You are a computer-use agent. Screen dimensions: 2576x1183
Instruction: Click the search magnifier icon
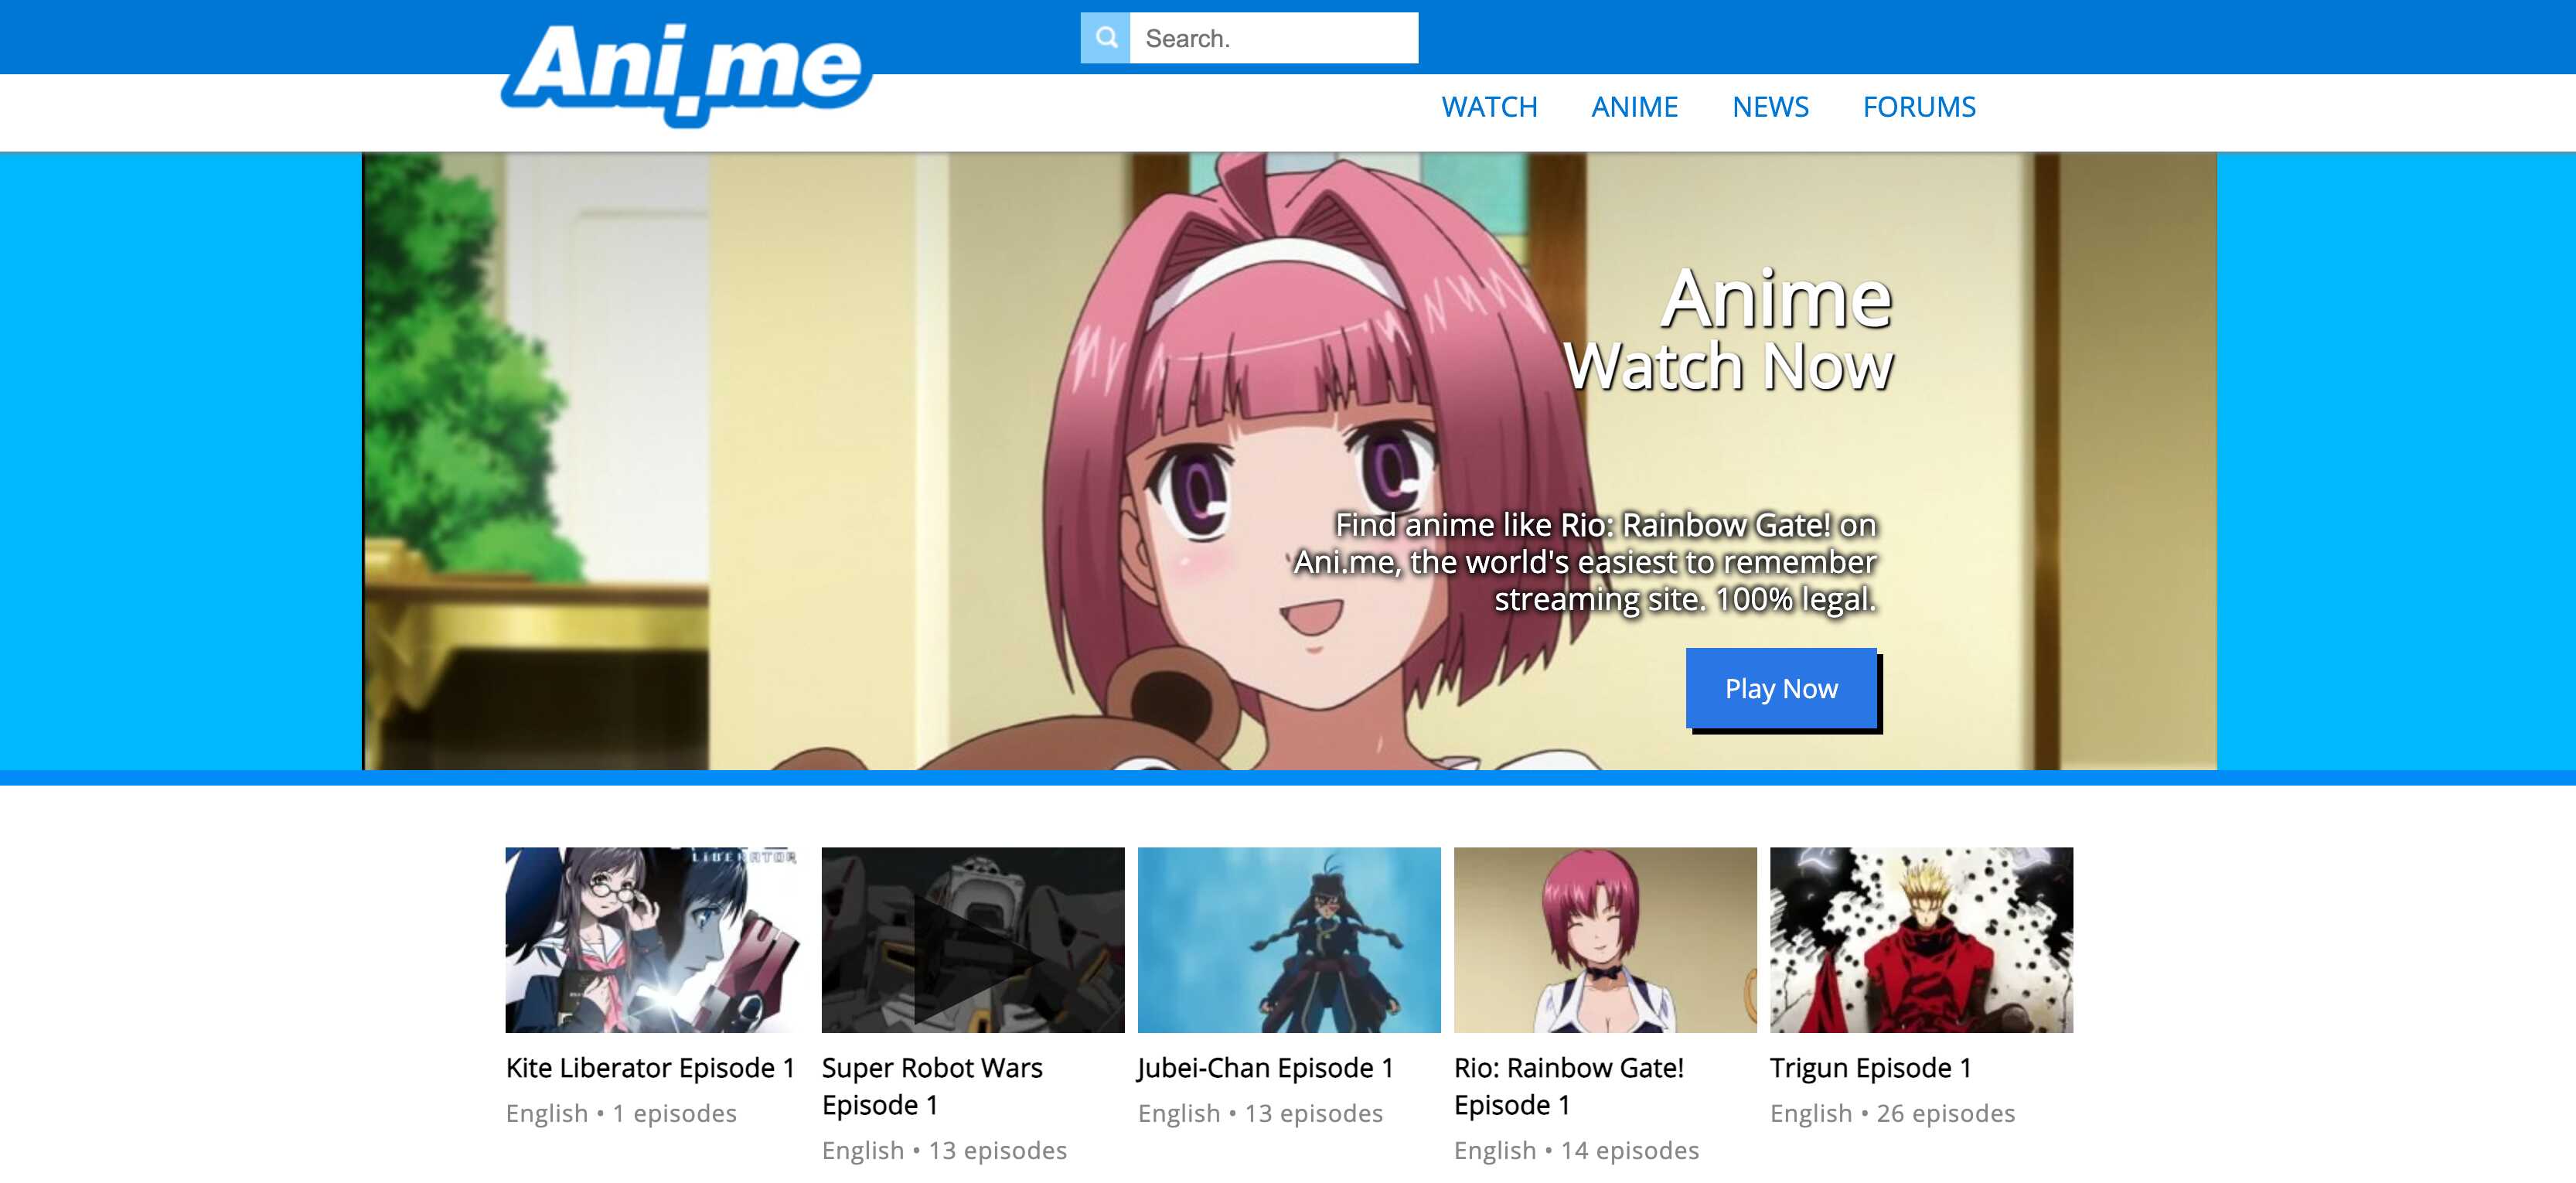tap(1105, 38)
